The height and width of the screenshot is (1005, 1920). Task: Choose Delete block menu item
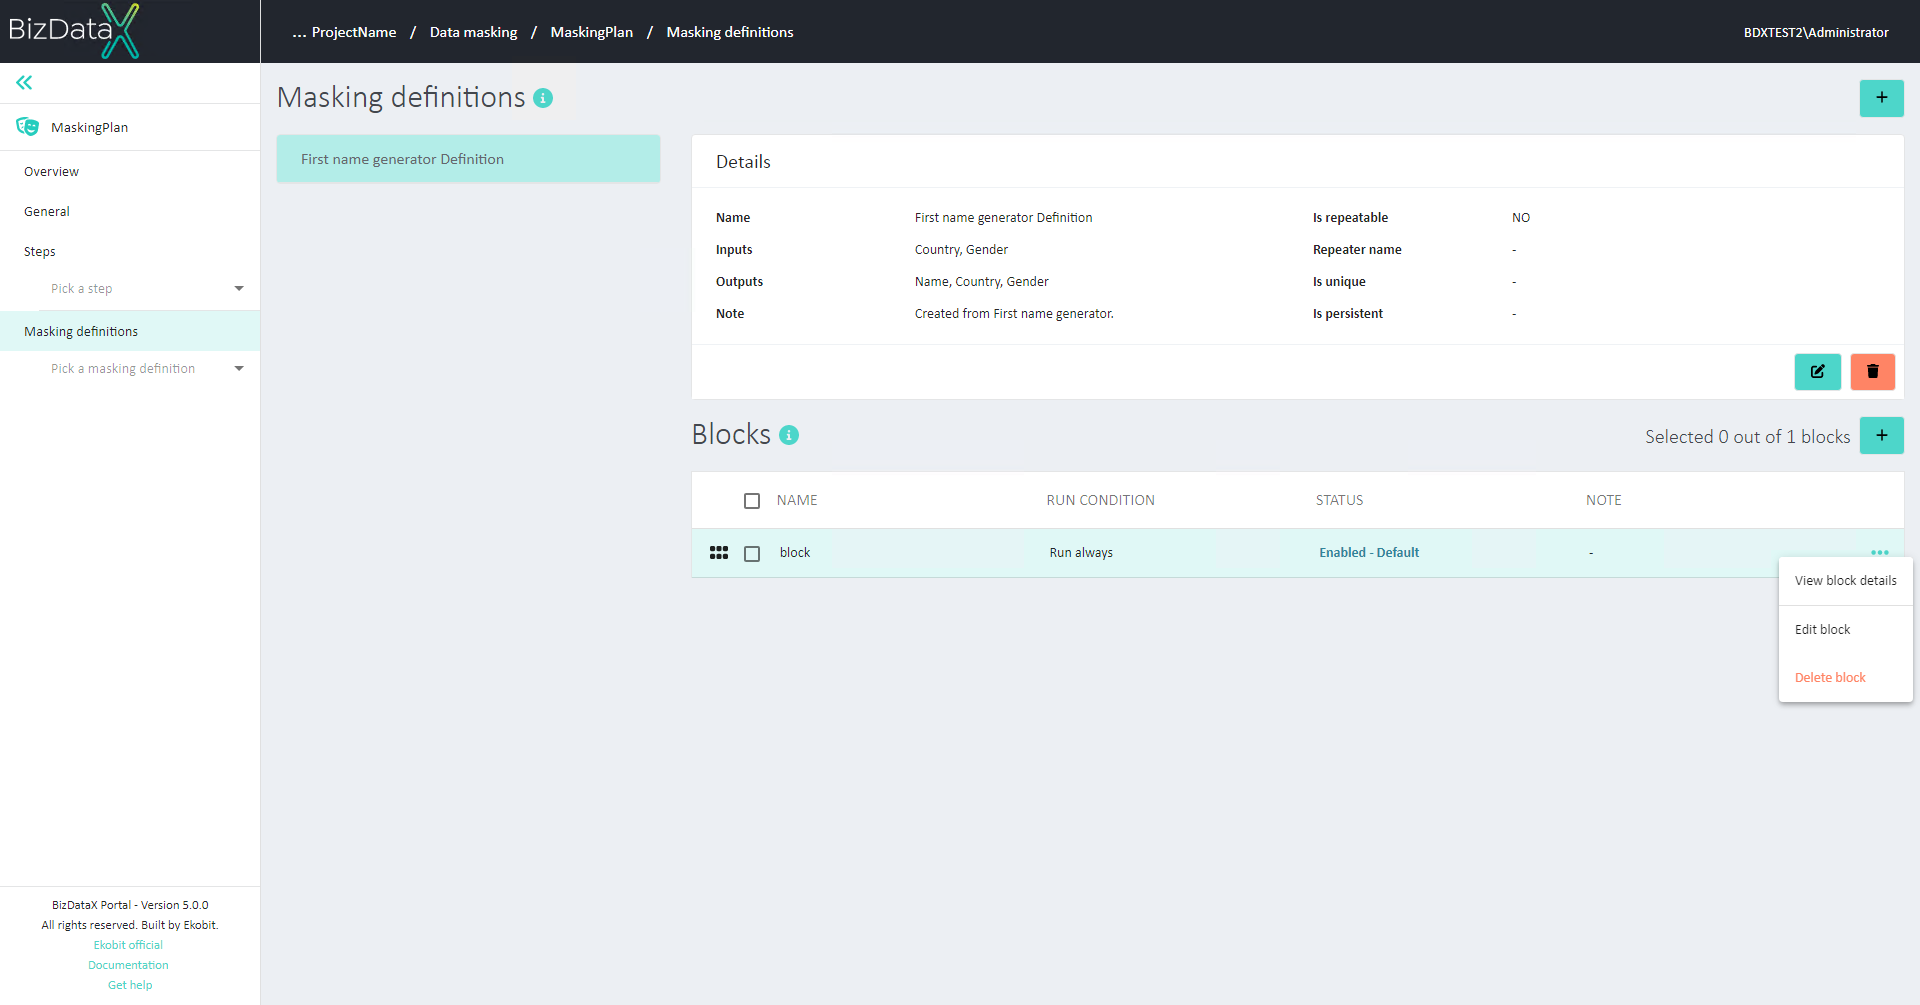(x=1845, y=678)
